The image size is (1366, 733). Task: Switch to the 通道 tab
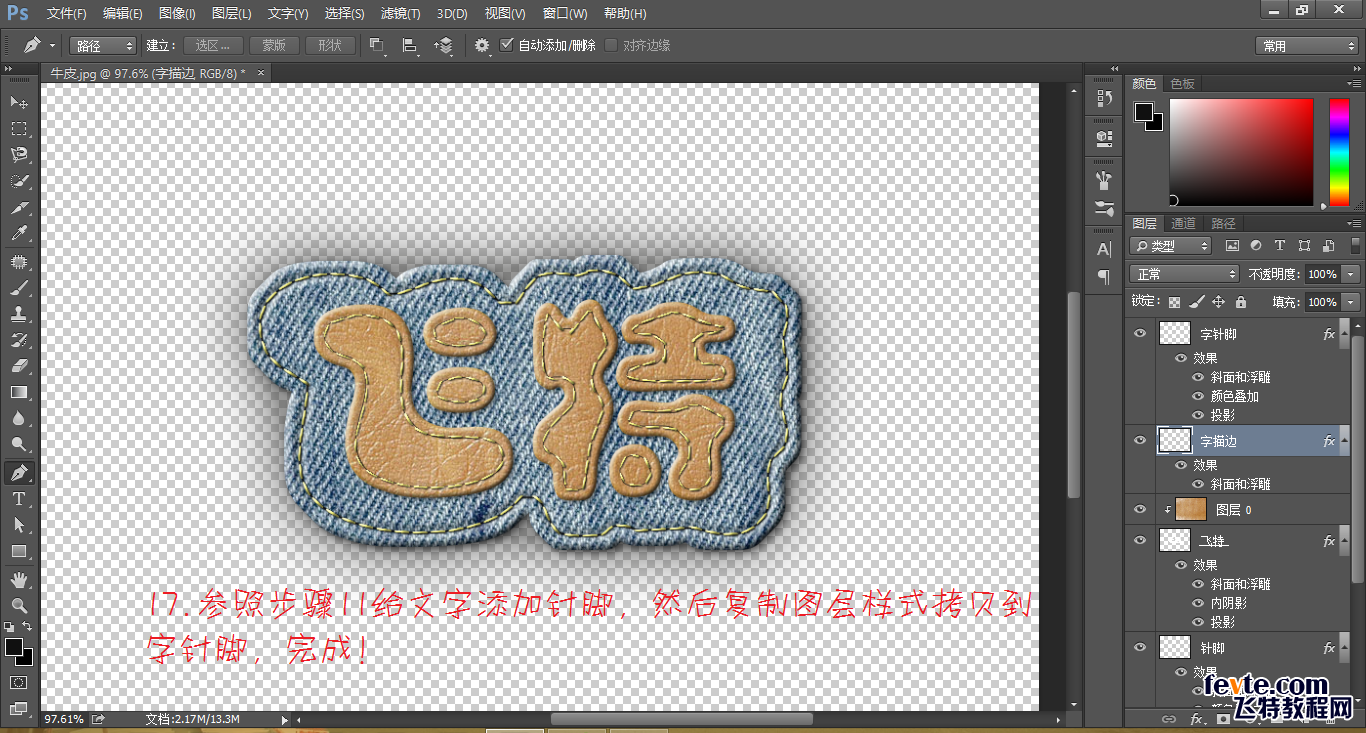[x=1183, y=223]
